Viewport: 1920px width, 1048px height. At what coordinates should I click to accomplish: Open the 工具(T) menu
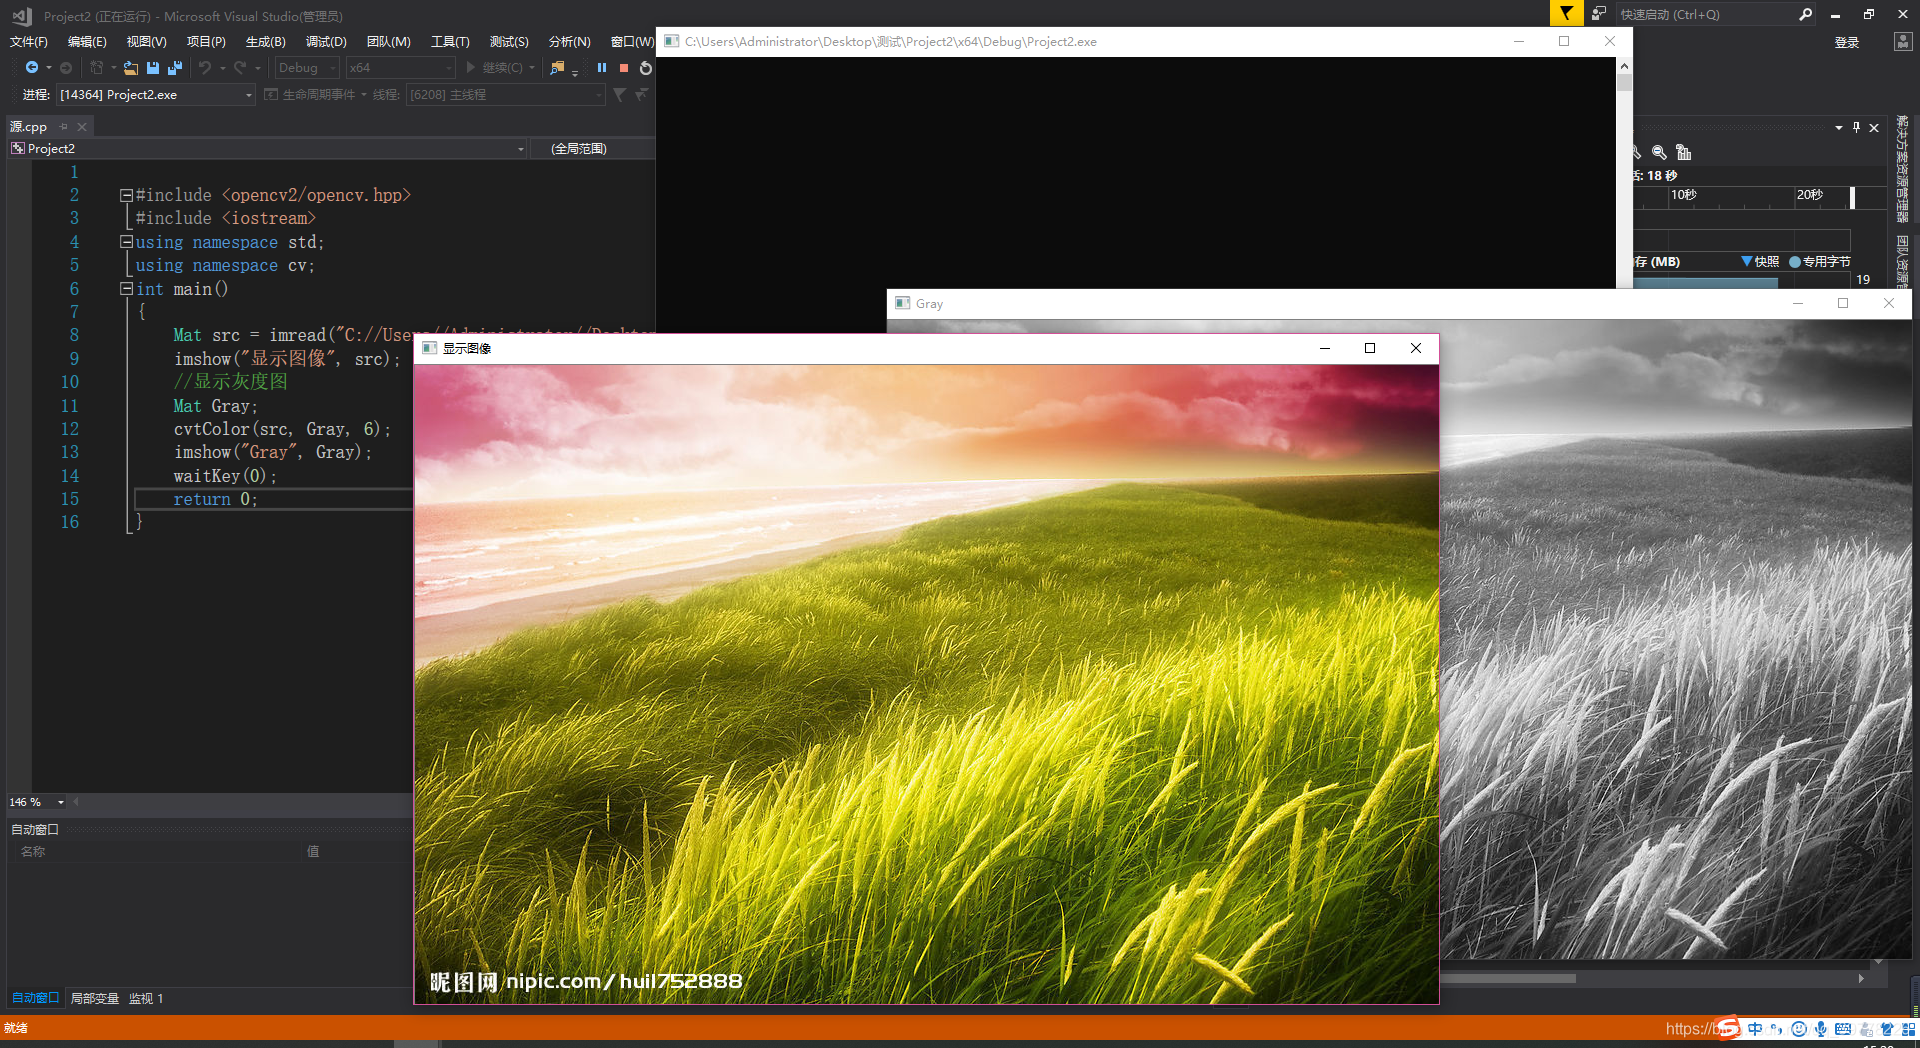pos(450,41)
